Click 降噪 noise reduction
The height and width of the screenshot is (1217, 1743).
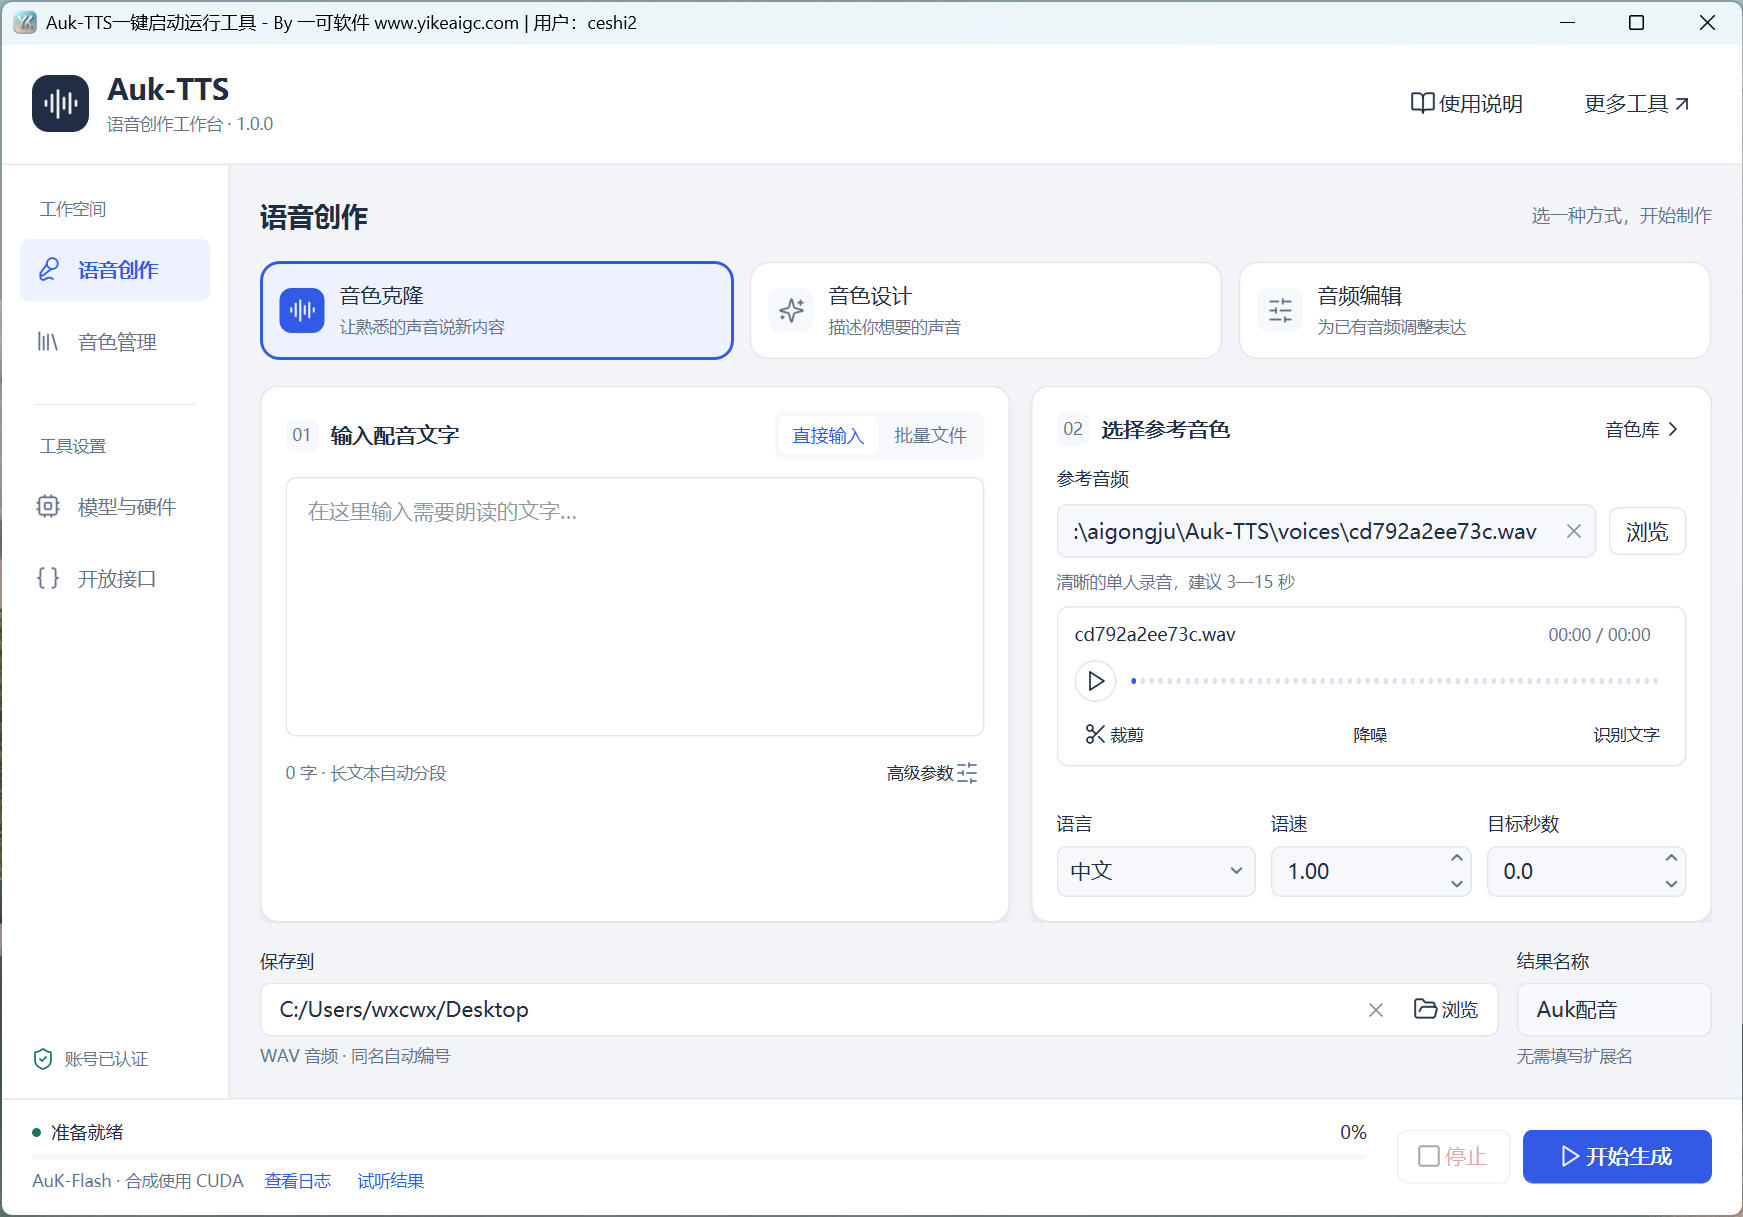[x=1370, y=735]
